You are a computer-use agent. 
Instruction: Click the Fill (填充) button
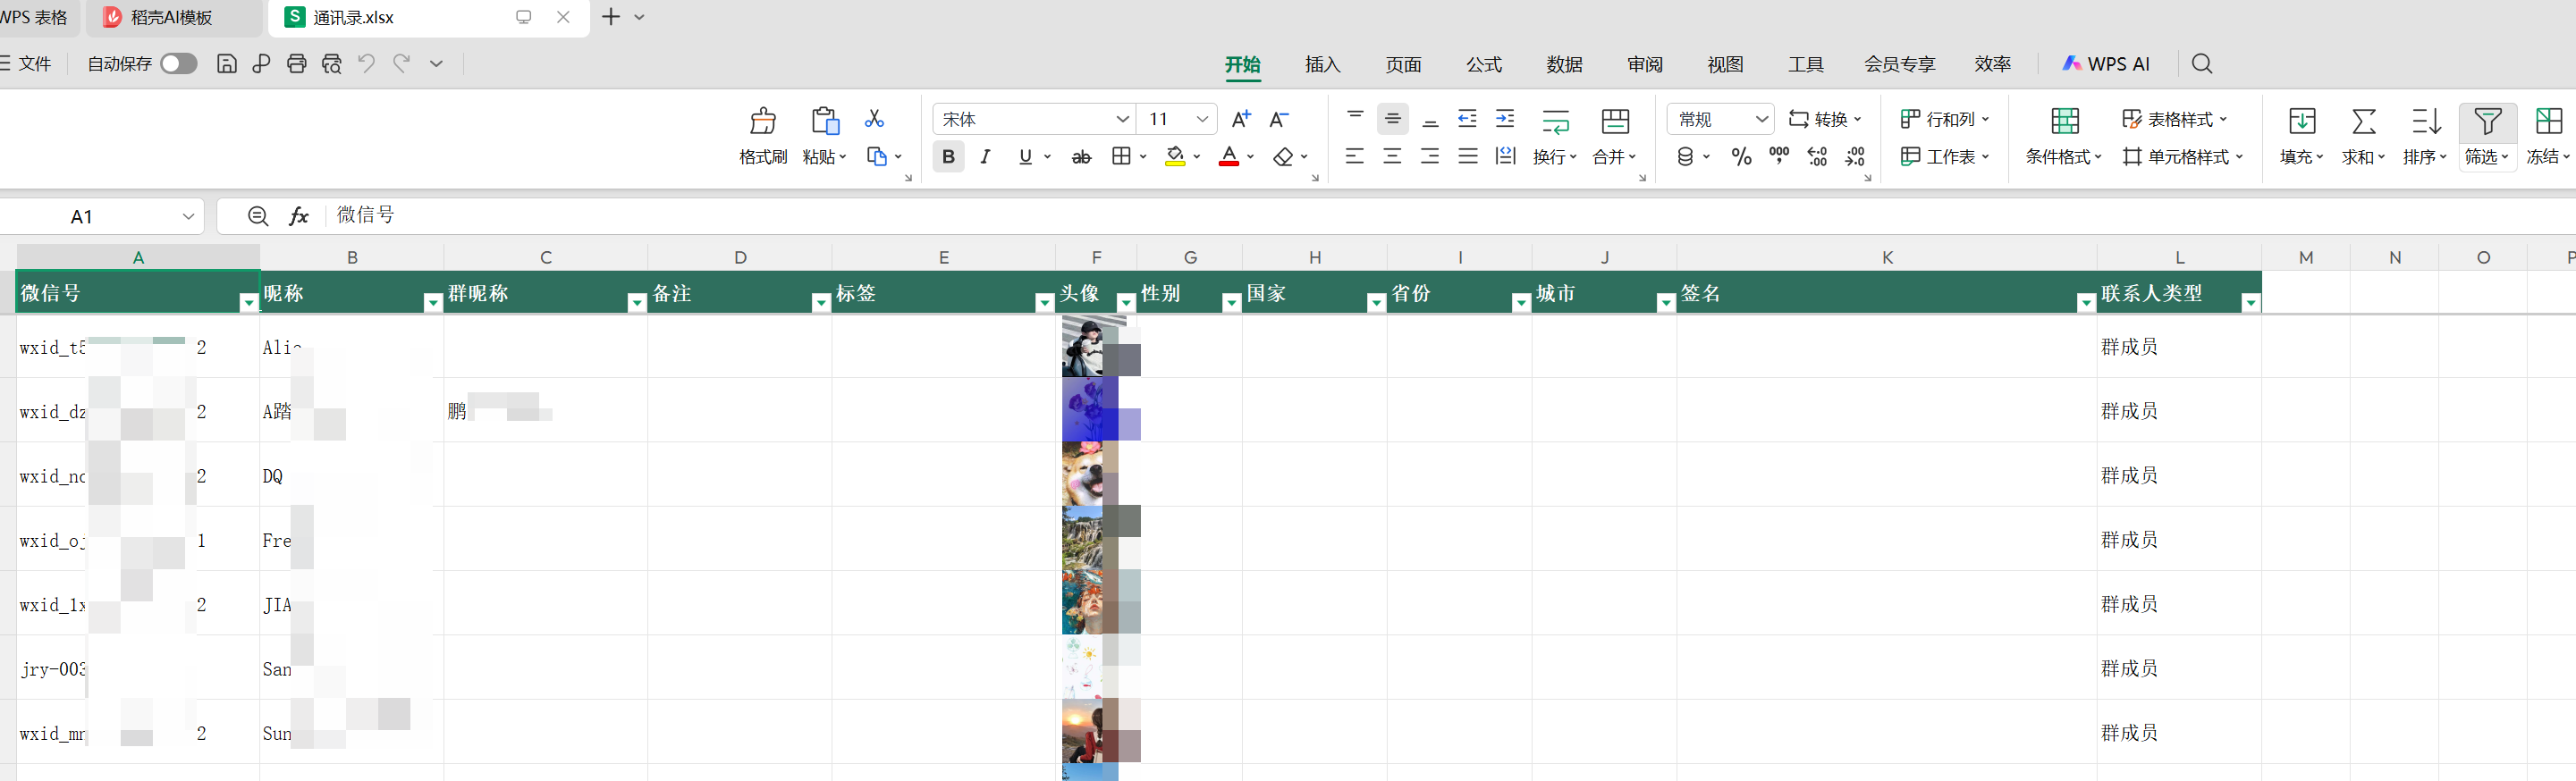[x=2302, y=136]
